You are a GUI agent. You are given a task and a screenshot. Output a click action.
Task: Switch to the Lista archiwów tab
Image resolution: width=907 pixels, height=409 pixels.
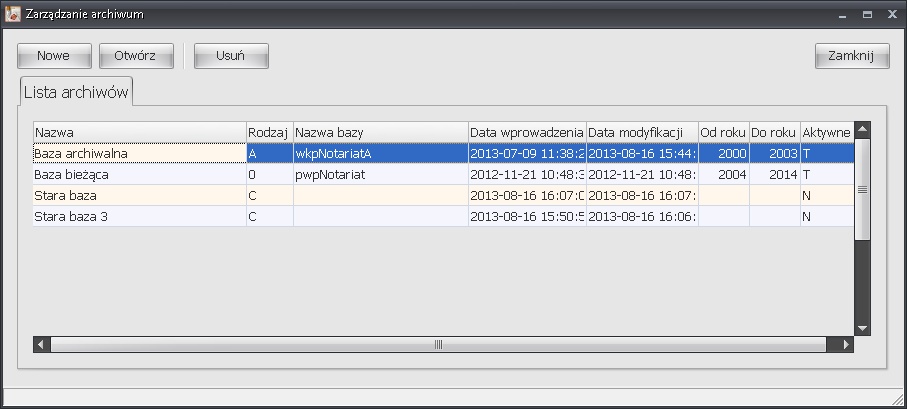77,91
